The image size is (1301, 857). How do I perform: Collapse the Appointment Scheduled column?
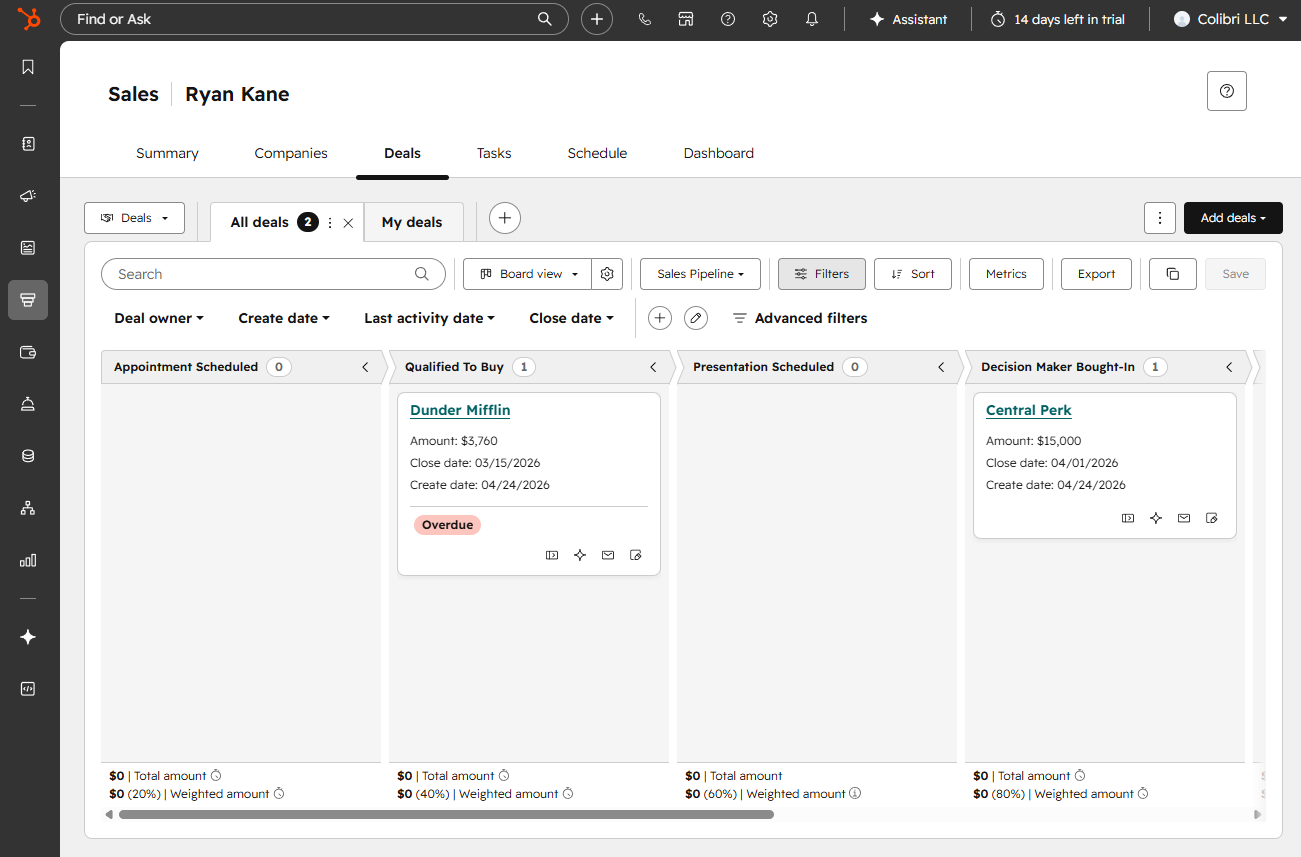click(365, 367)
